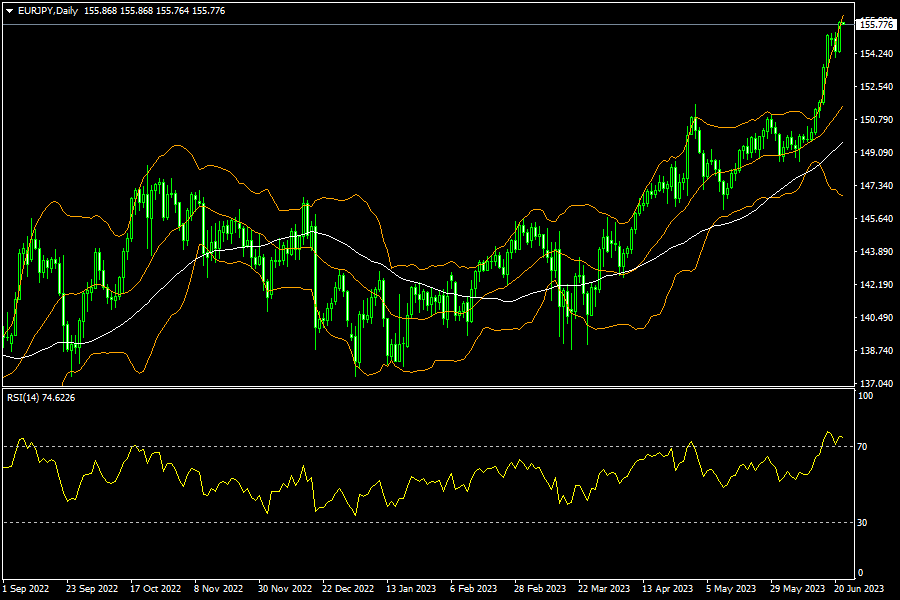The height and width of the screenshot is (600, 900).
Task: Click the 70 level on RSI scale
Action: point(862,447)
